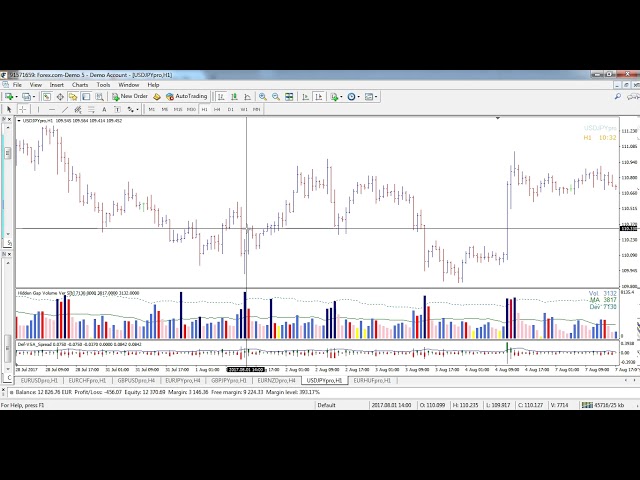The width and height of the screenshot is (640, 480).
Task: Click the New Order toolbar button
Action: click(x=130, y=97)
